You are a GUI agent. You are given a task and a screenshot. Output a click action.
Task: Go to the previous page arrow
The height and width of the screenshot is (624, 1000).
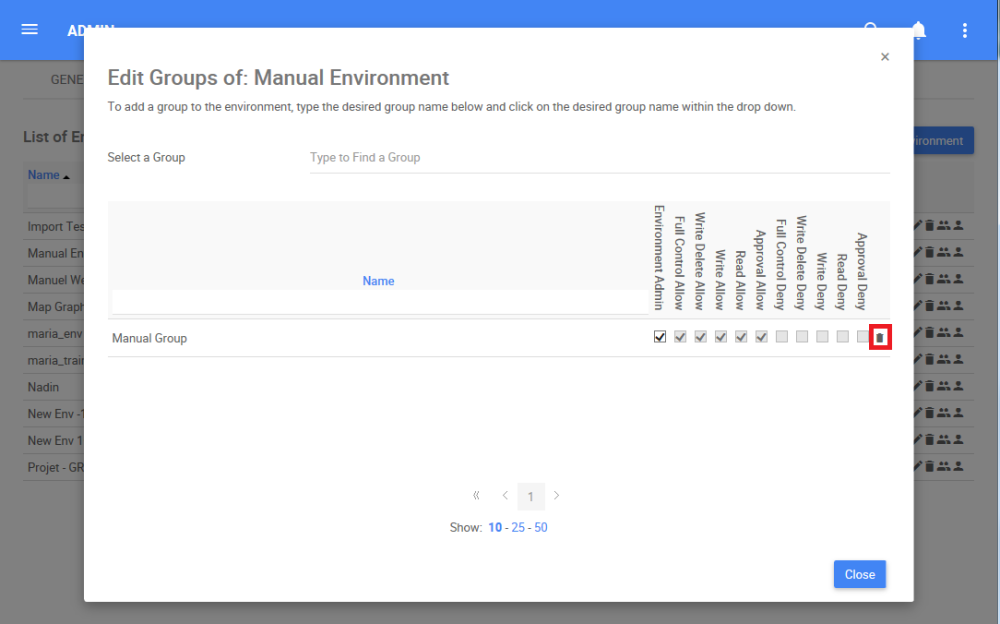505,495
